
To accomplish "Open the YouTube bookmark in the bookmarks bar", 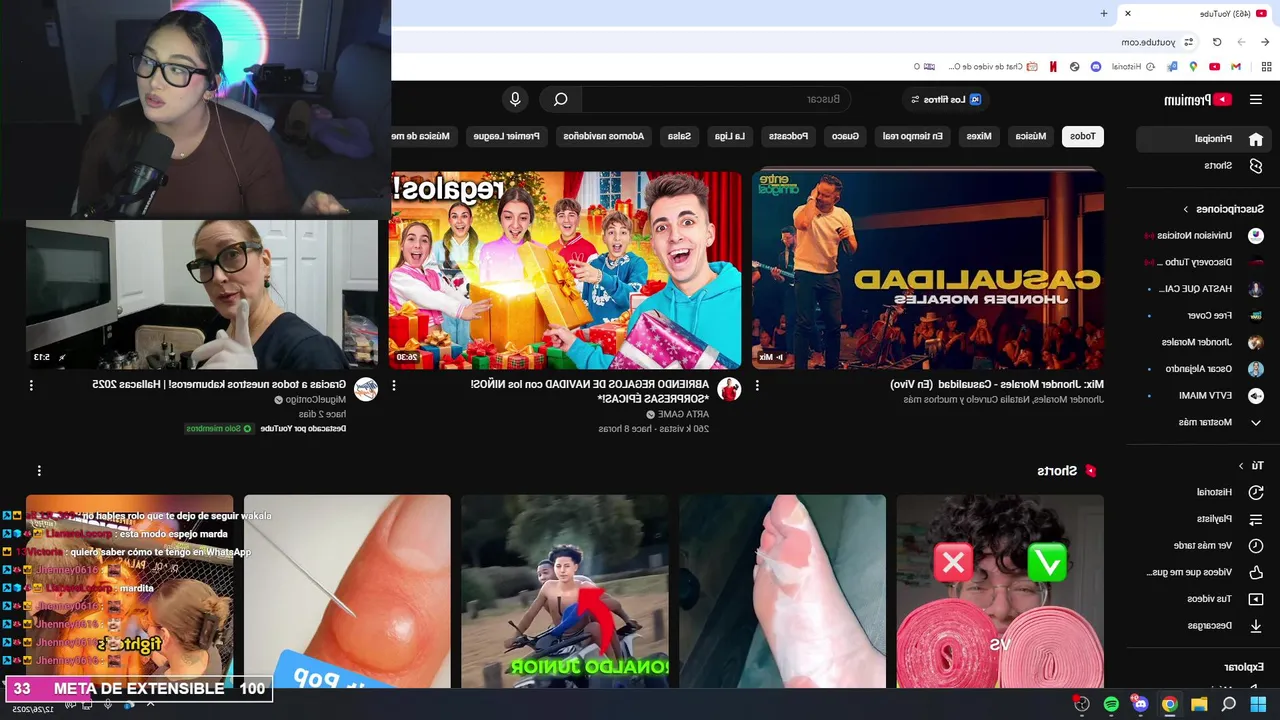I will (1214, 67).
